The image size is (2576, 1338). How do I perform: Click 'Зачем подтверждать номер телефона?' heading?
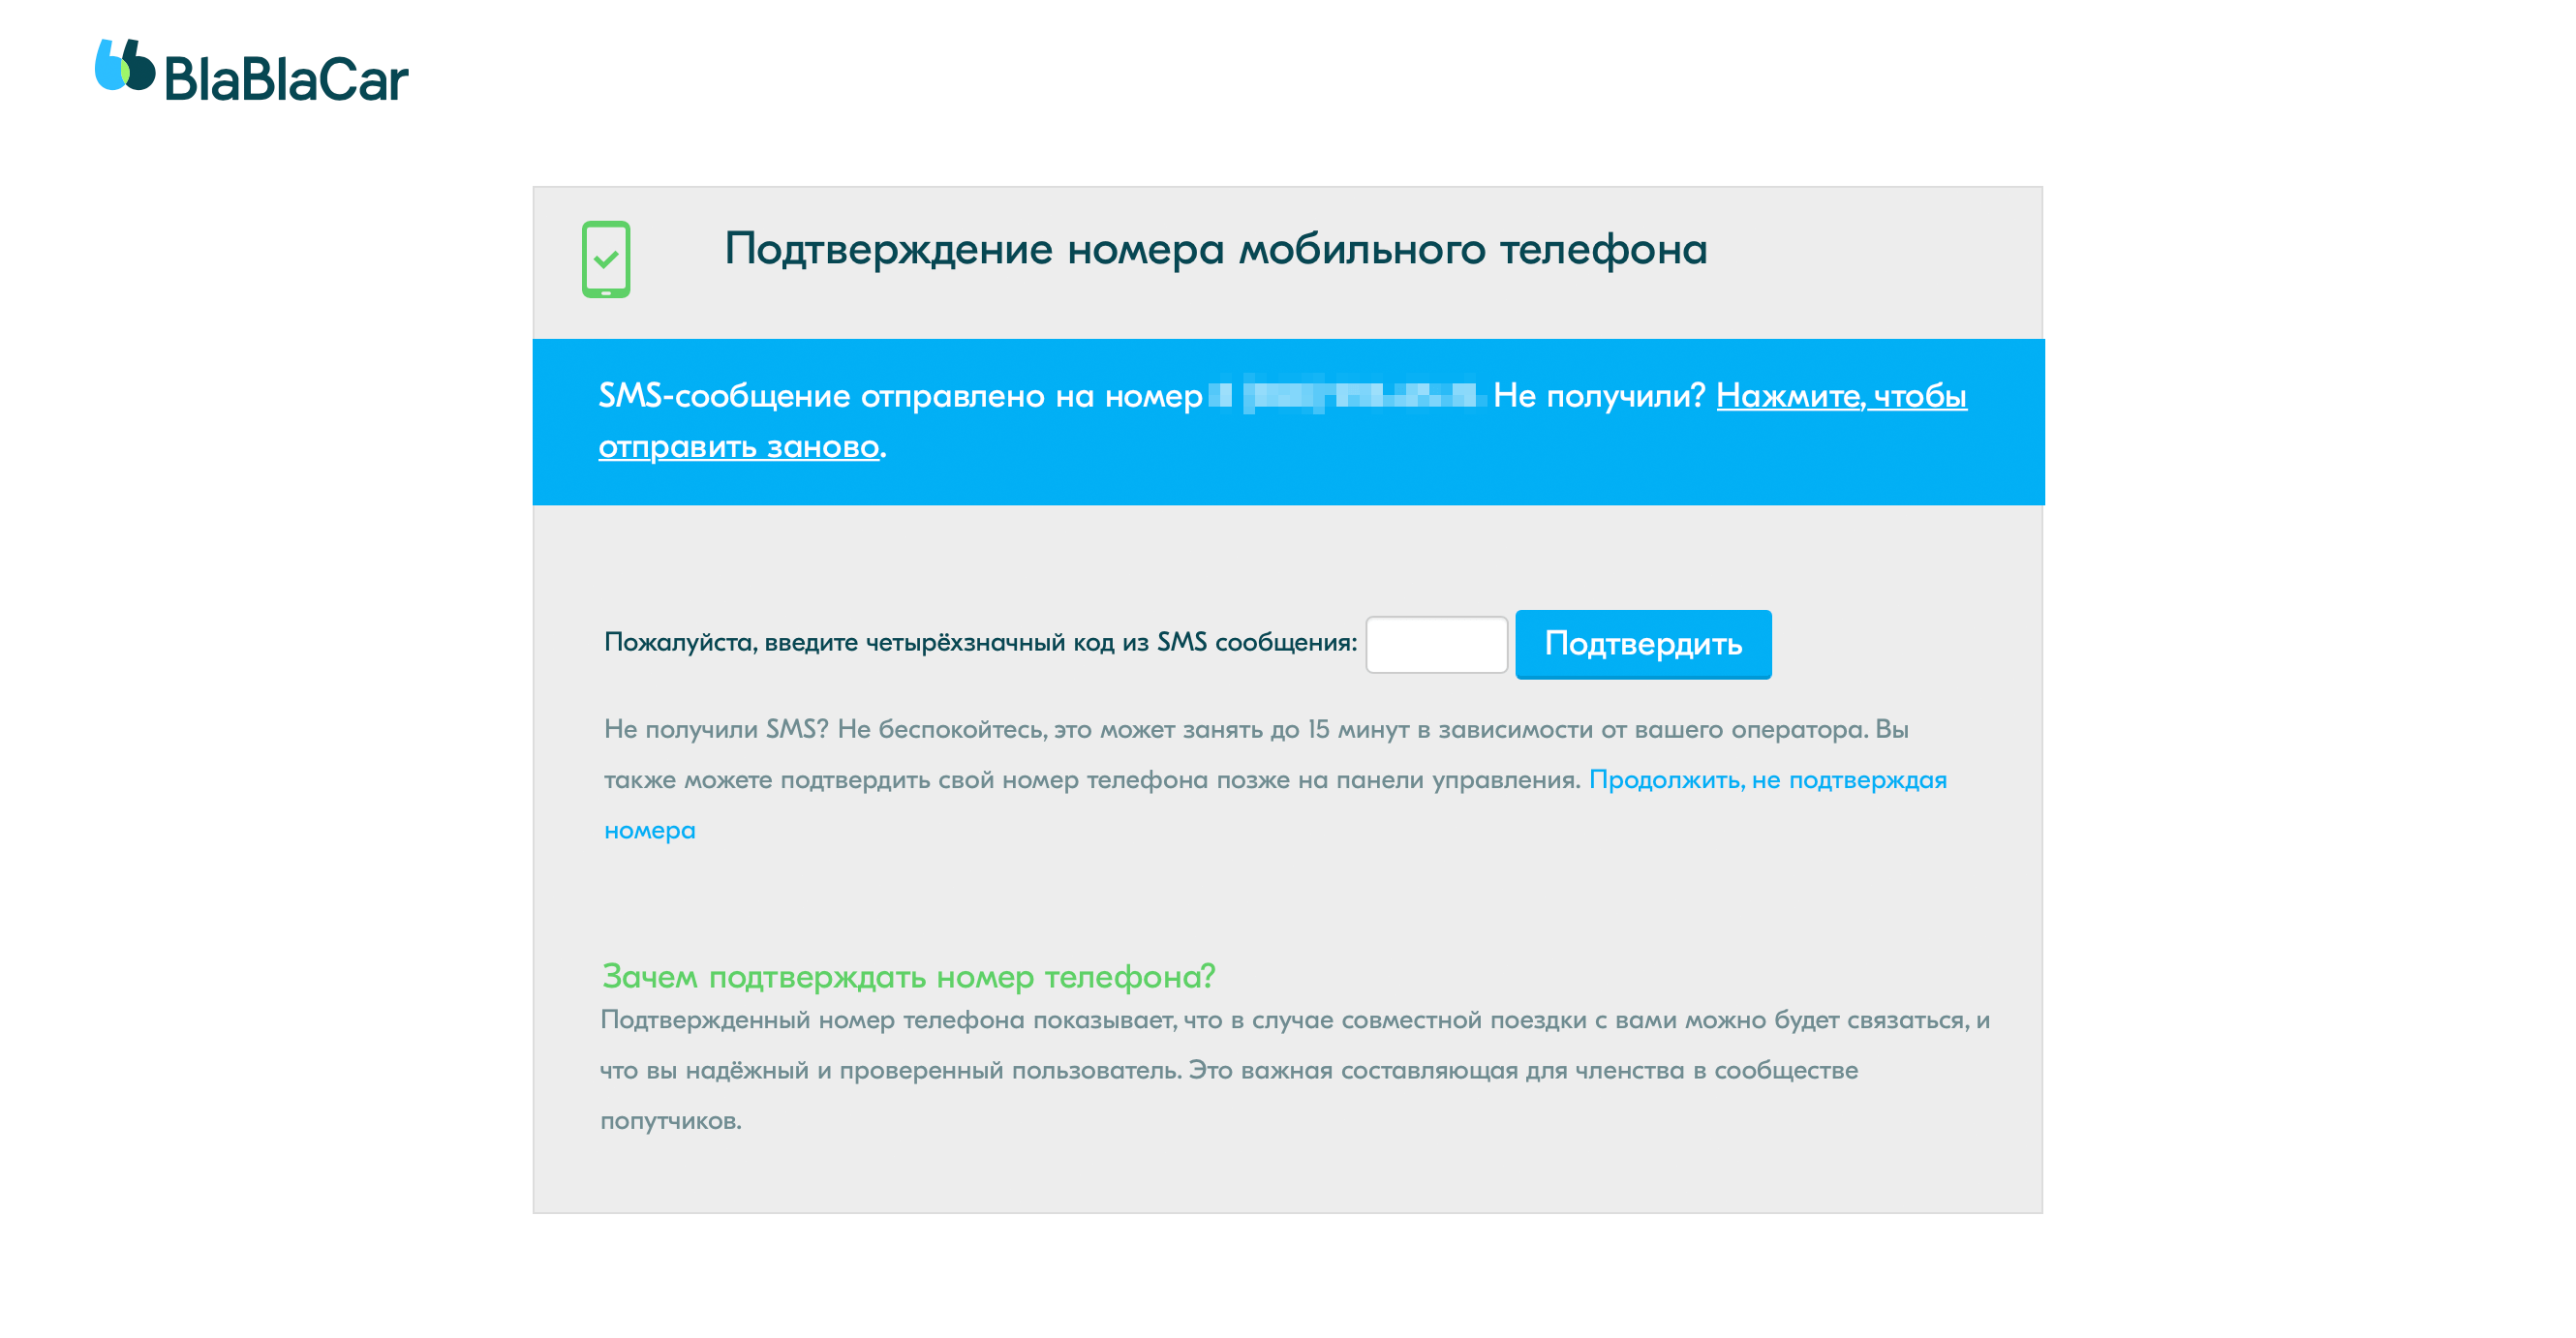click(908, 976)
